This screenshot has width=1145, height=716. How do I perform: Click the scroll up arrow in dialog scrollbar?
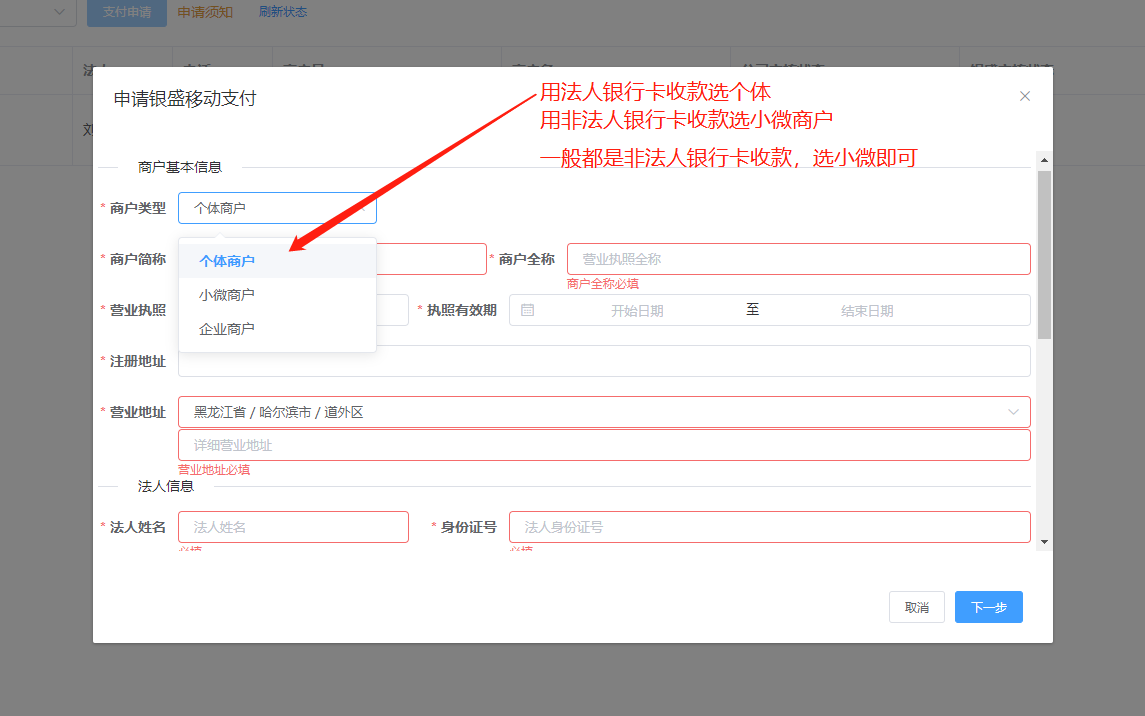1044,160
